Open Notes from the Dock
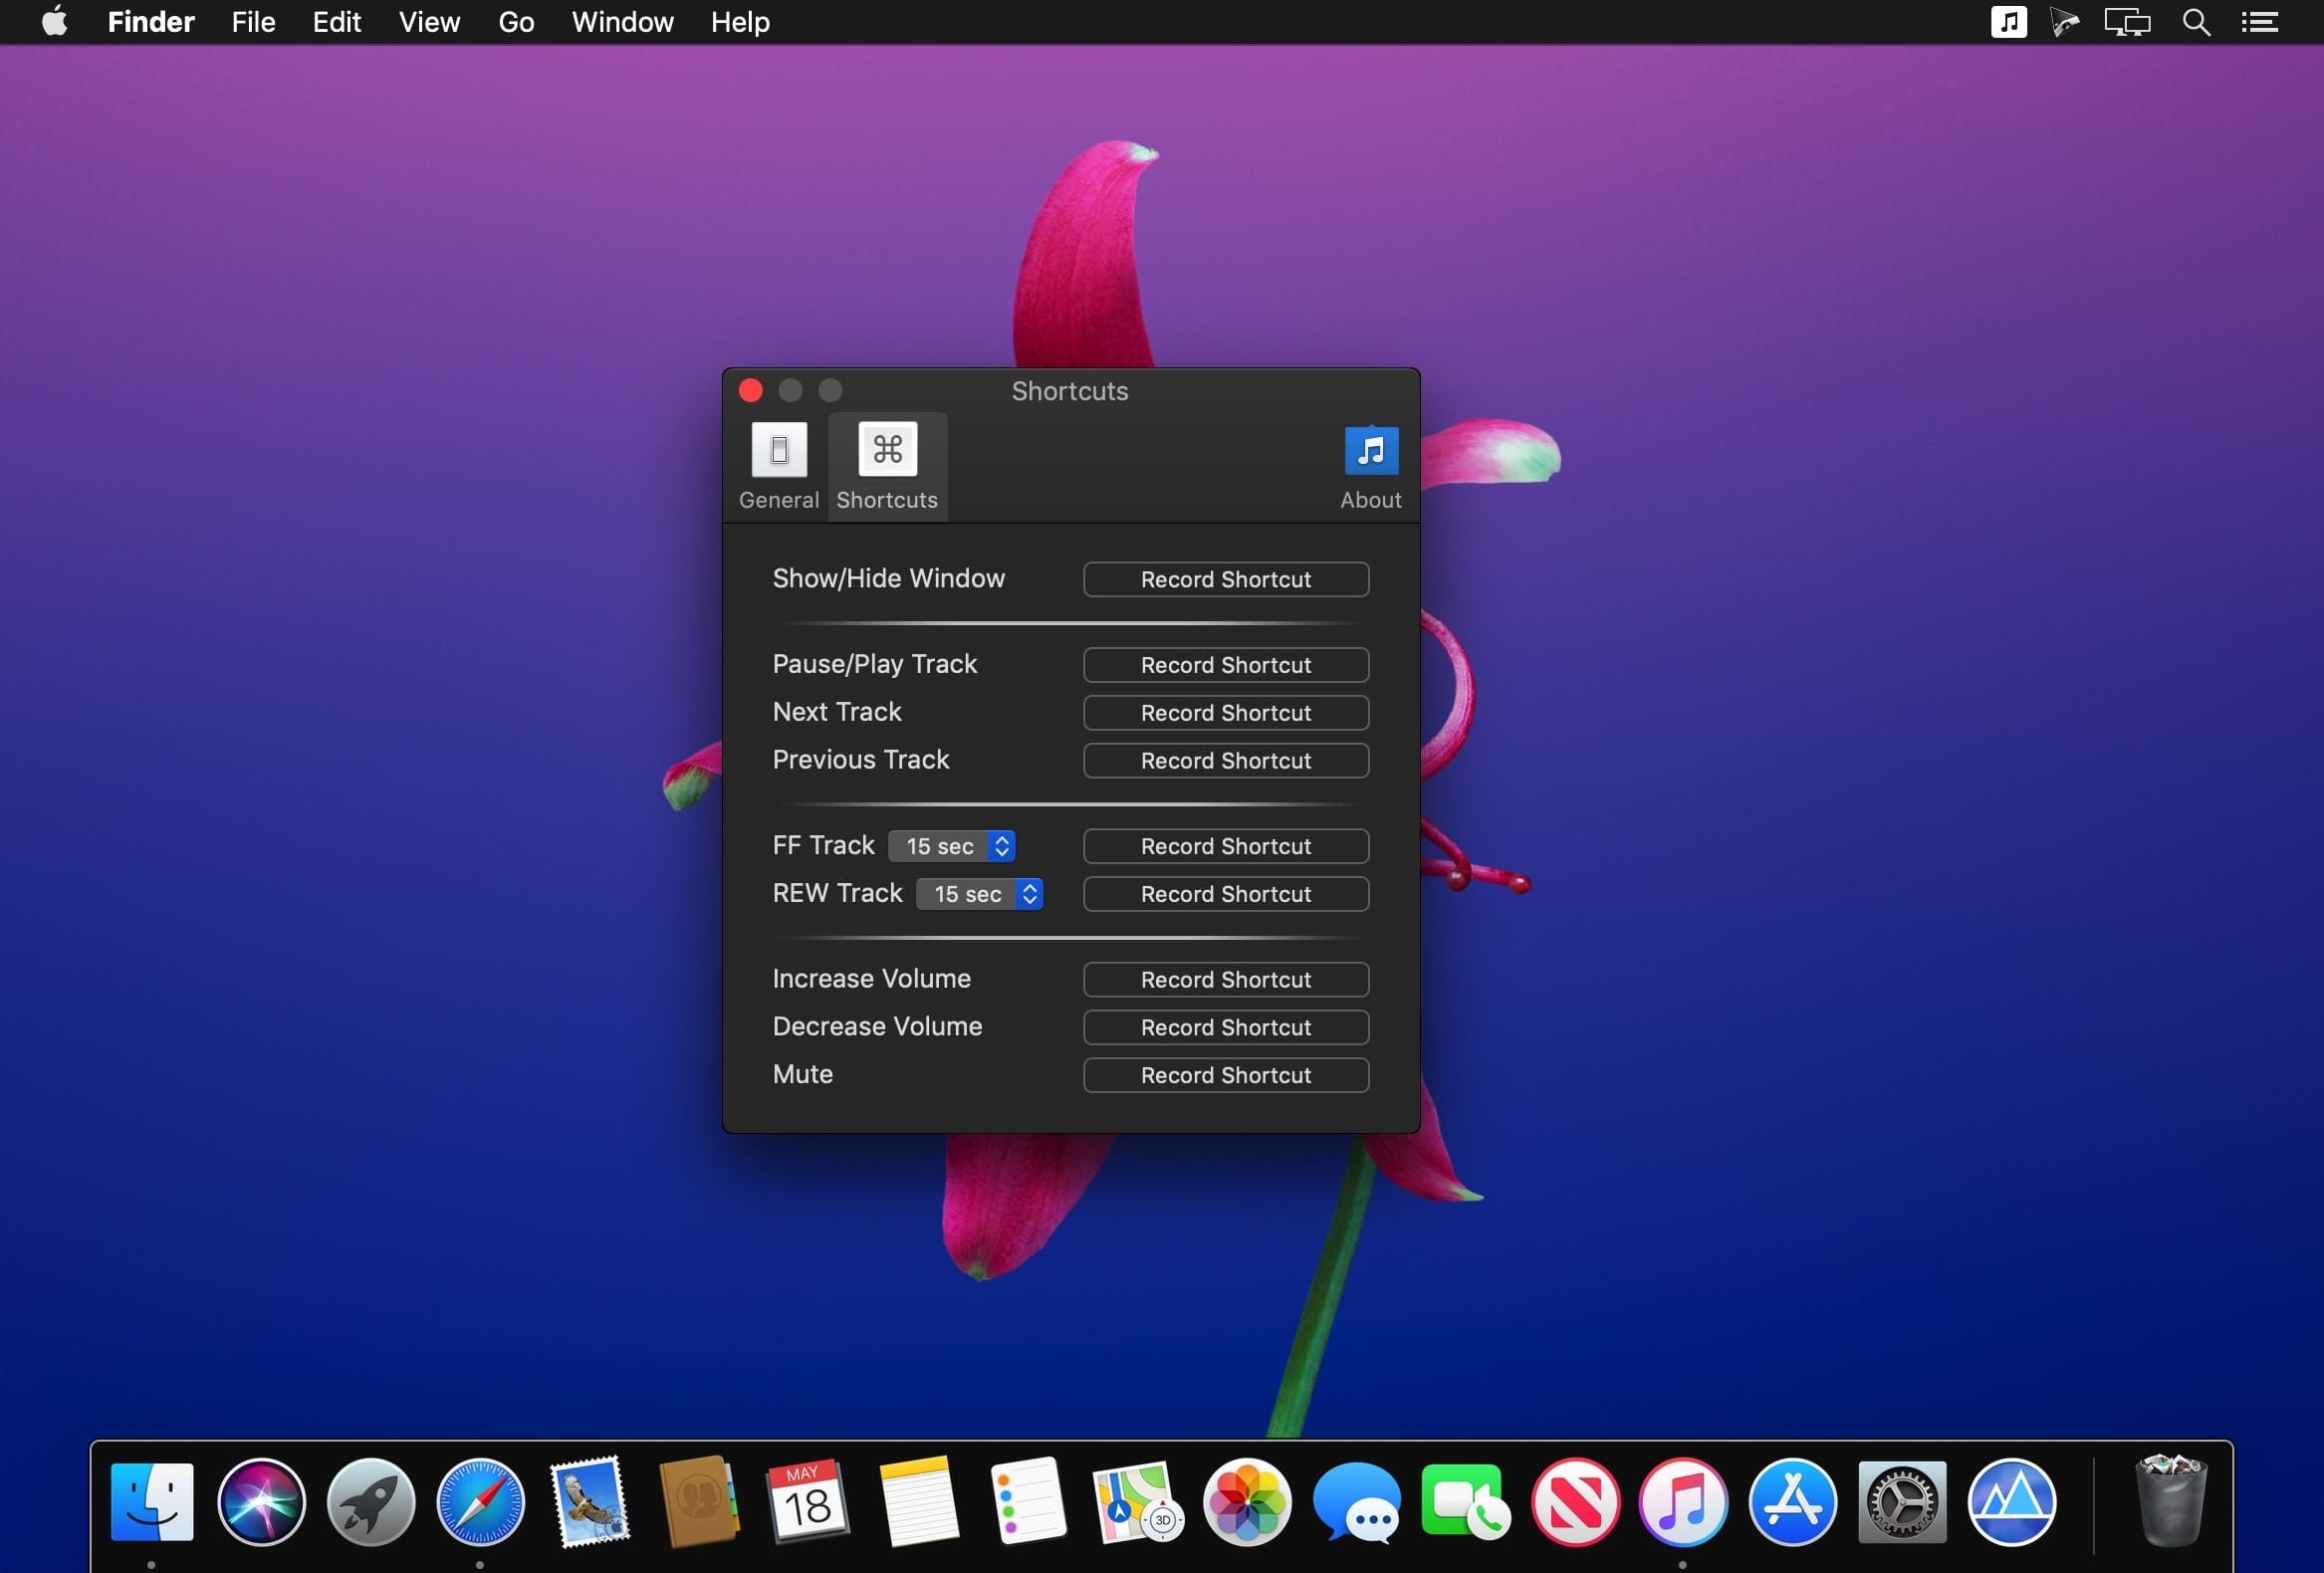2324x1573 pixels. coord(918,1502)
